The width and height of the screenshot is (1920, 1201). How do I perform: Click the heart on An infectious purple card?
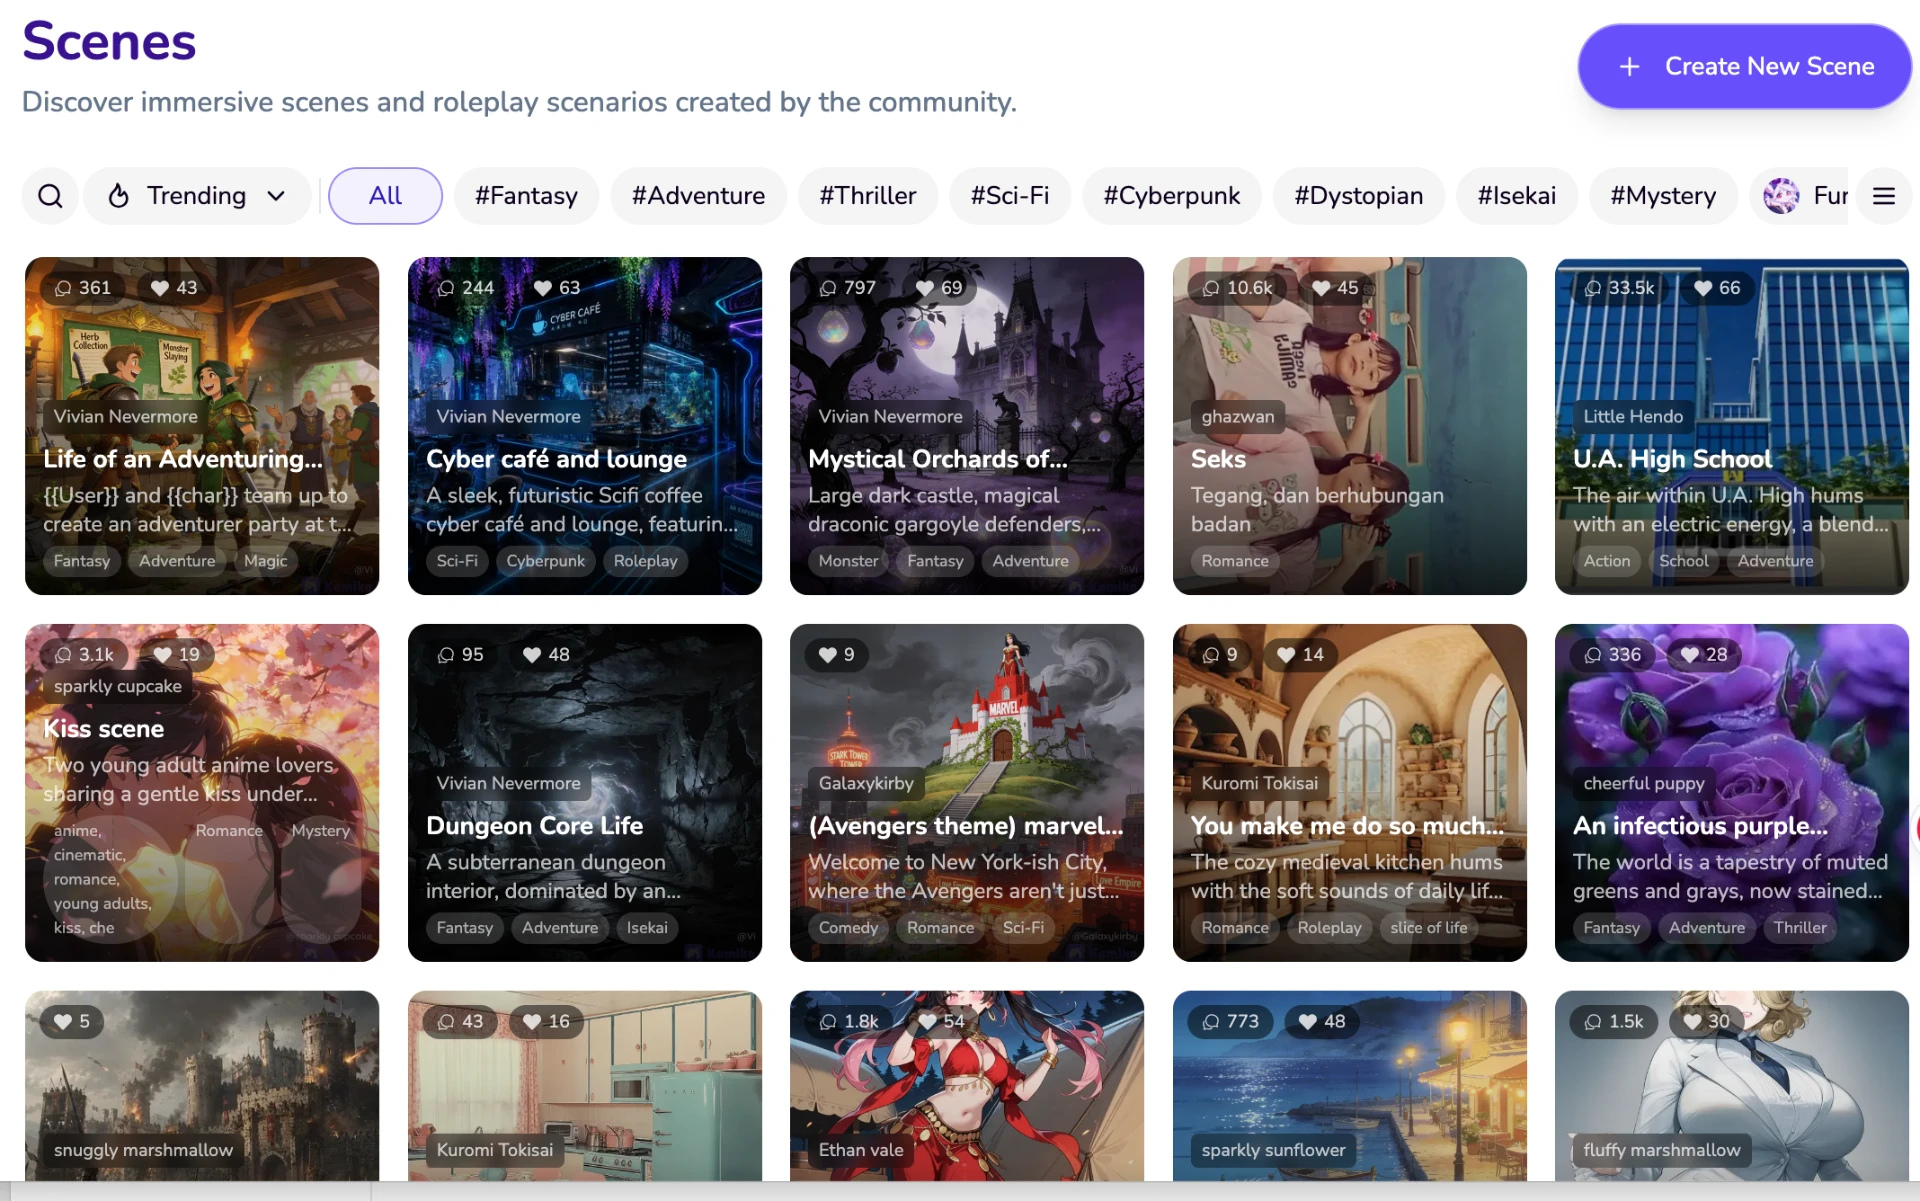click(1690, 655)
